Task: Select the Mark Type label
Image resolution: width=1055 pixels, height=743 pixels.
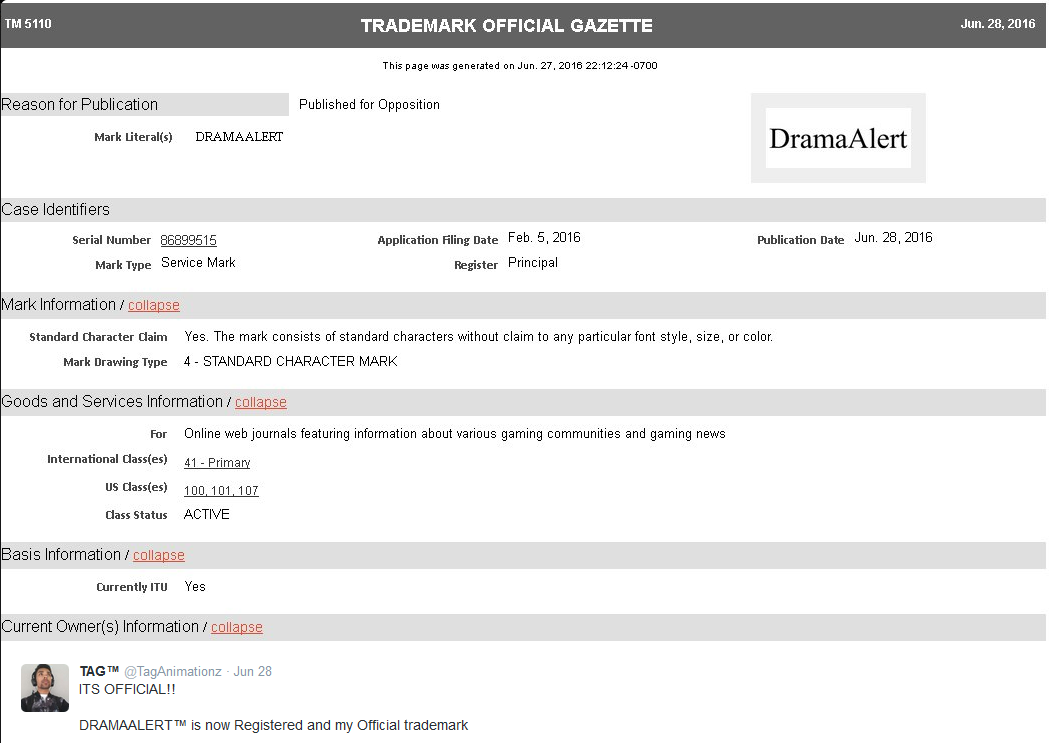Action: pos(123,265)
